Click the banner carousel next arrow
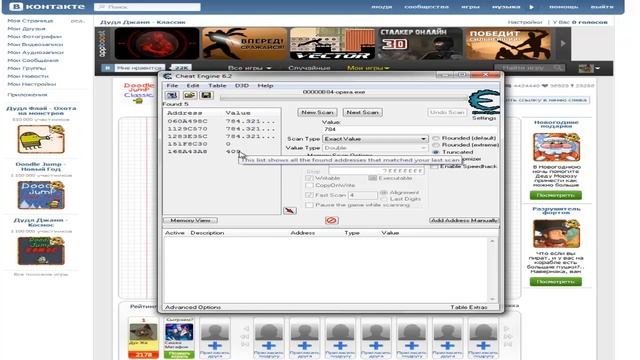The image size is (640, 360). point(563,44)
